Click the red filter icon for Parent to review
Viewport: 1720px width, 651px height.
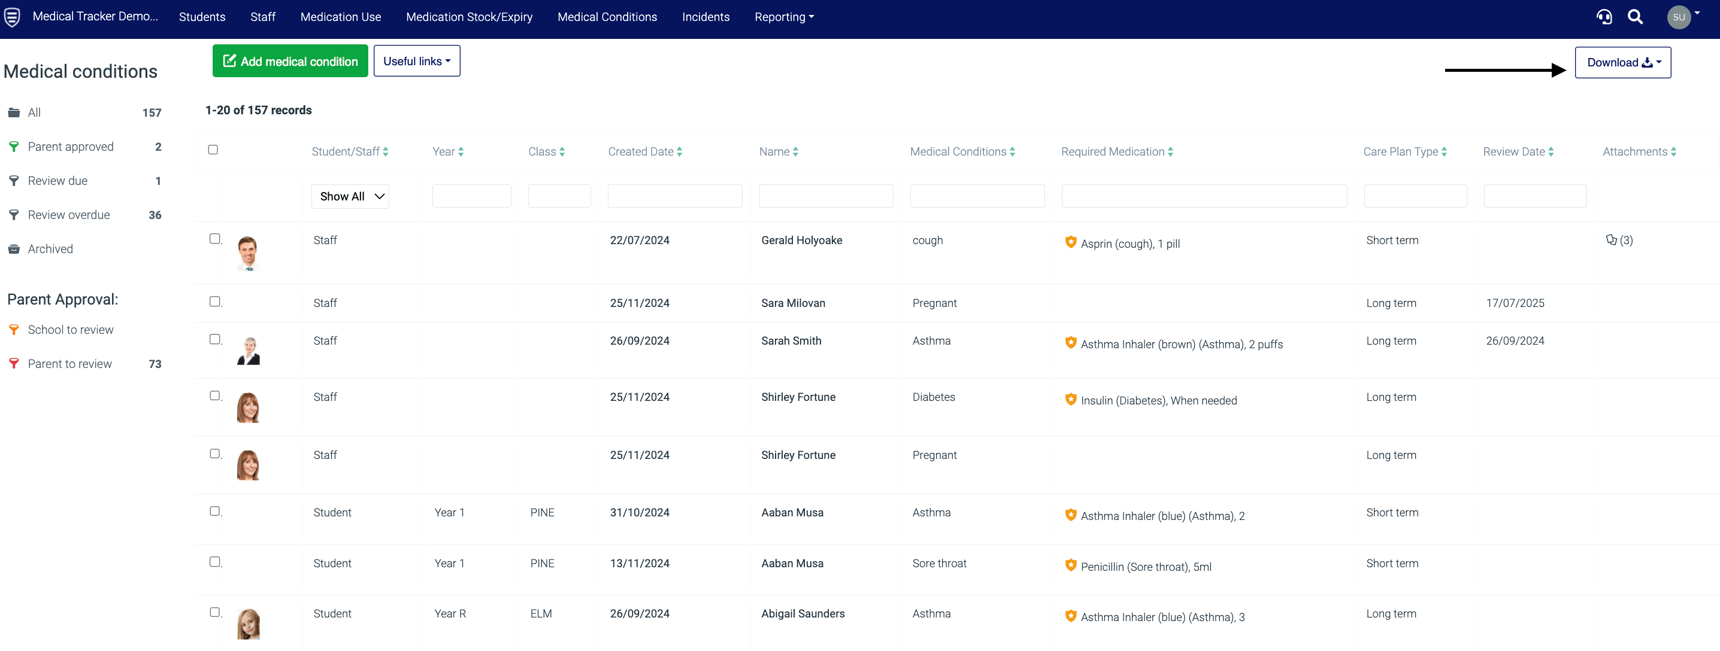[14, 364]
